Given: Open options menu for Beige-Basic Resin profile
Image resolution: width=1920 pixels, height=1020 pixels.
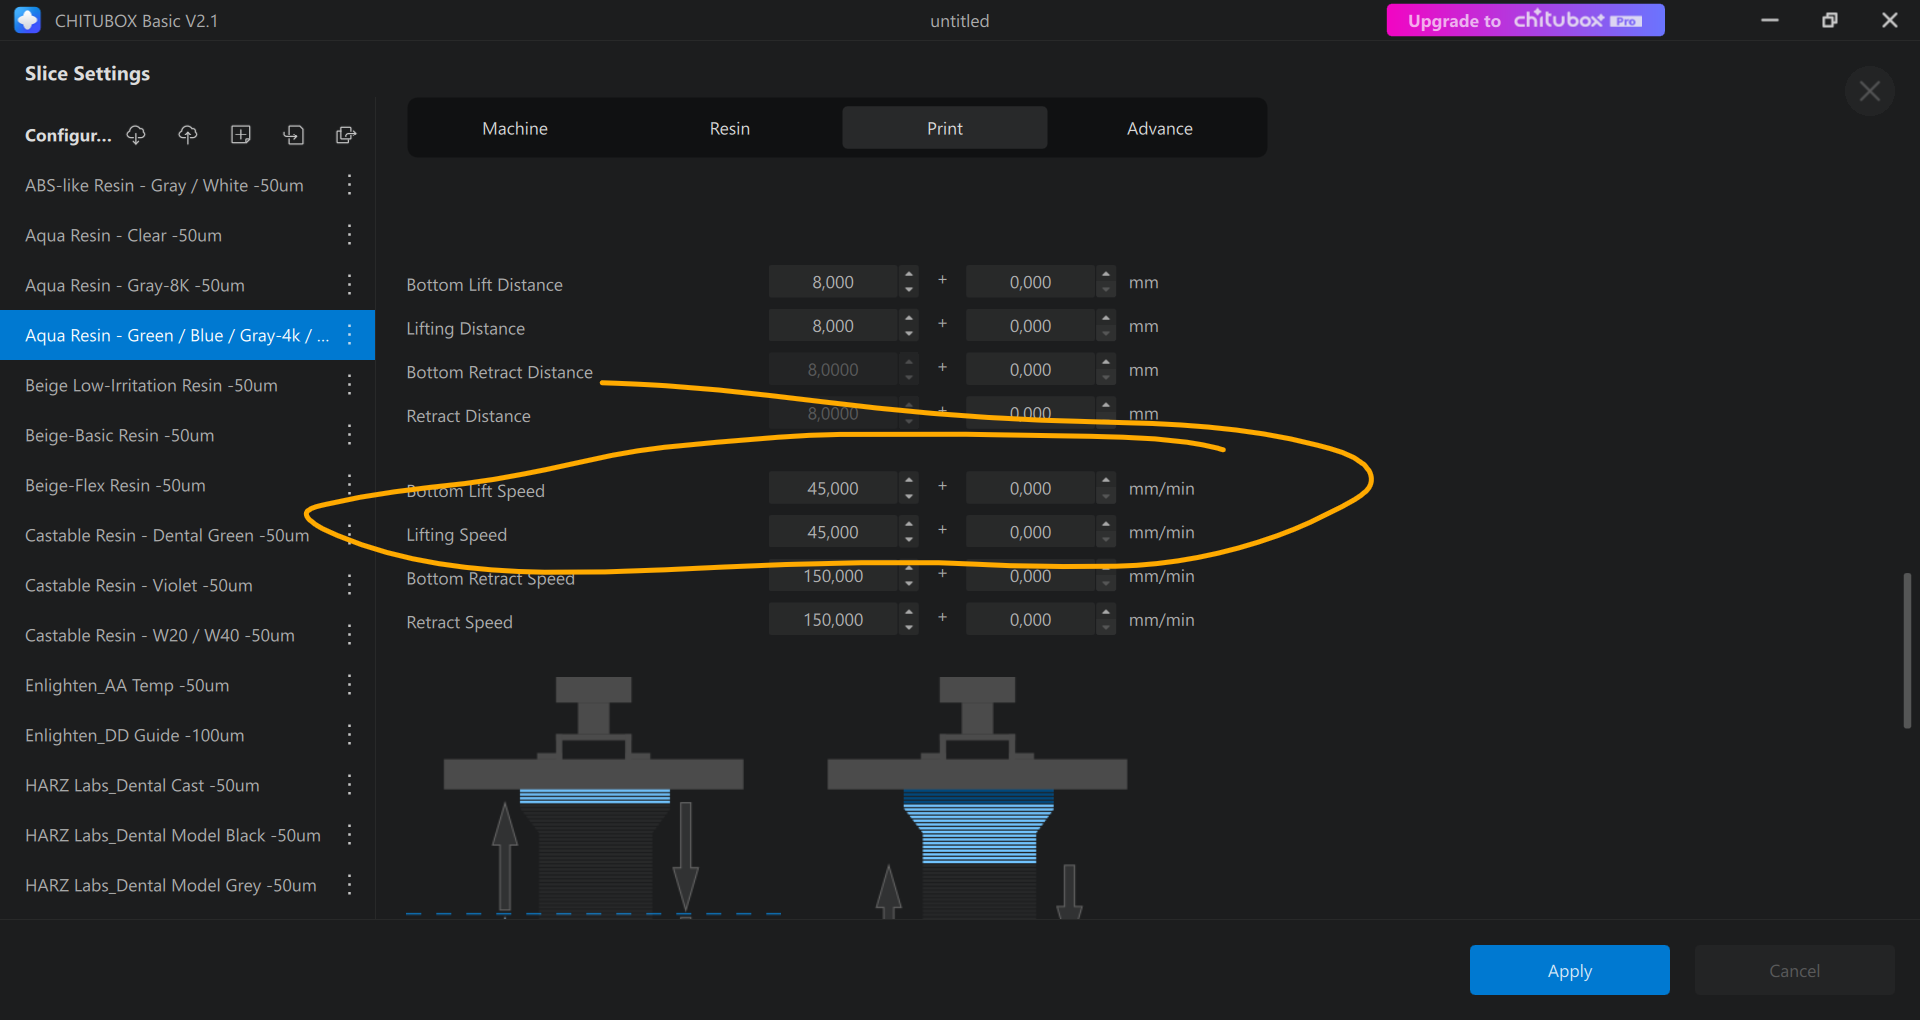Looking at the screenshot, I should point(349,435).
